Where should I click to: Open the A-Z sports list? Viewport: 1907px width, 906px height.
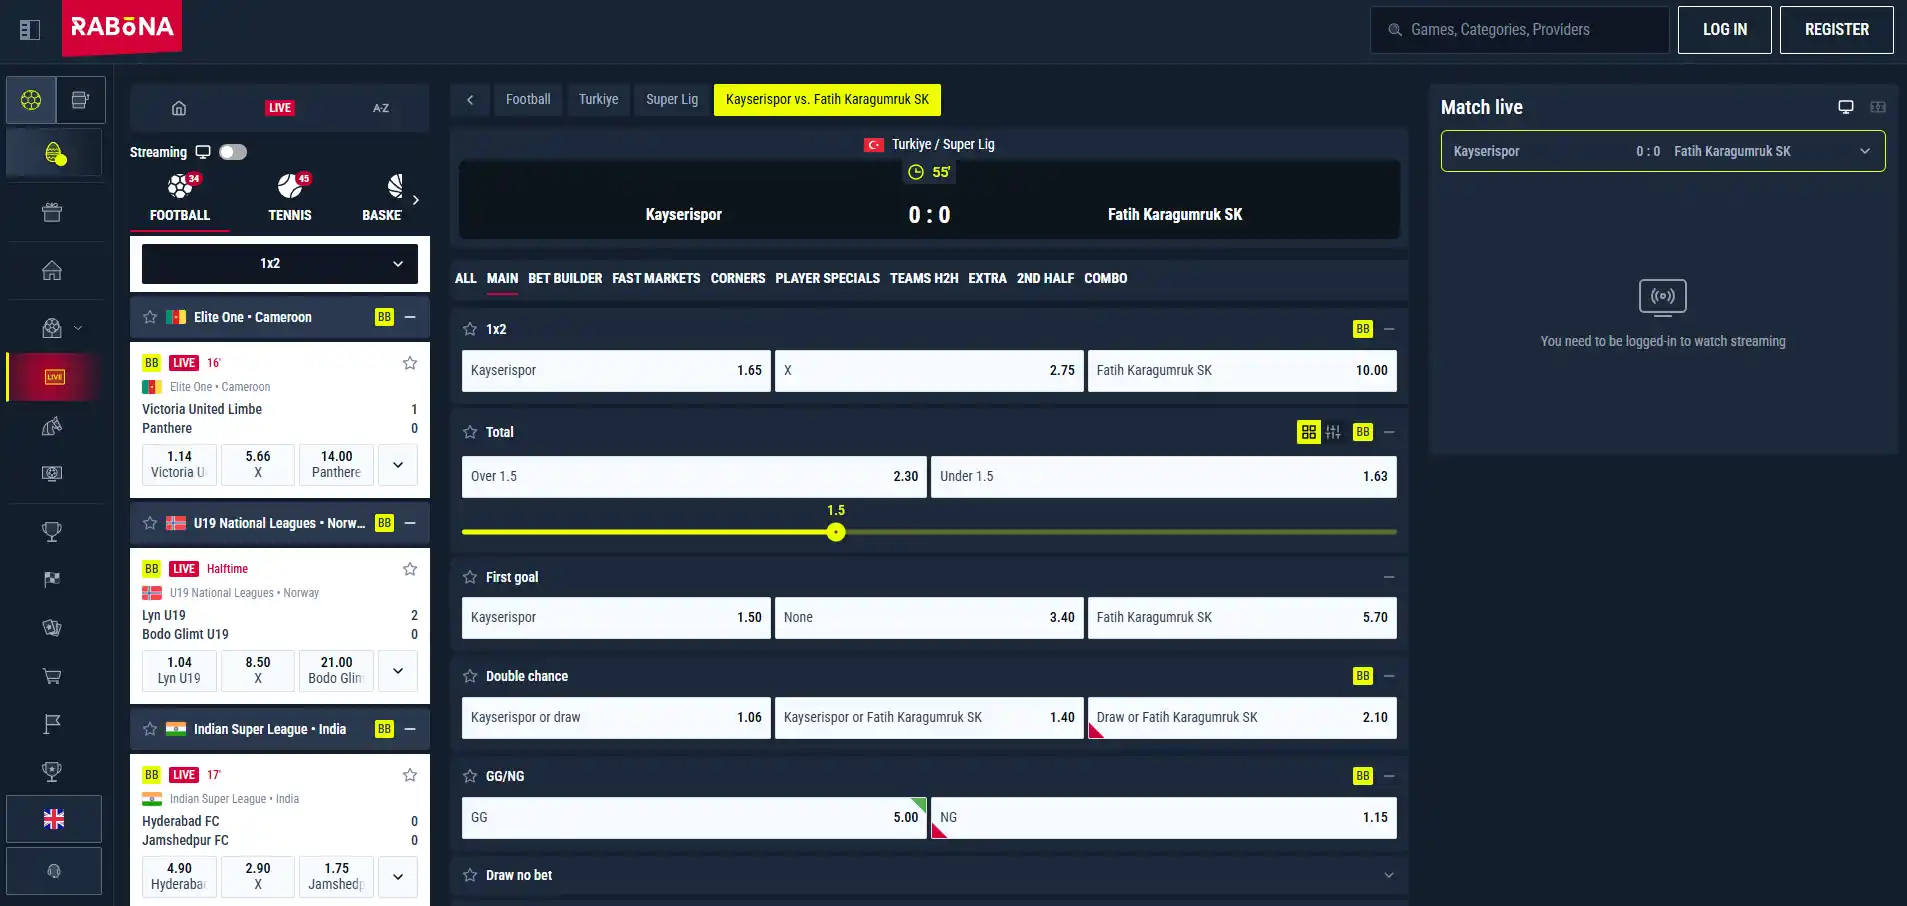point(381,108)
